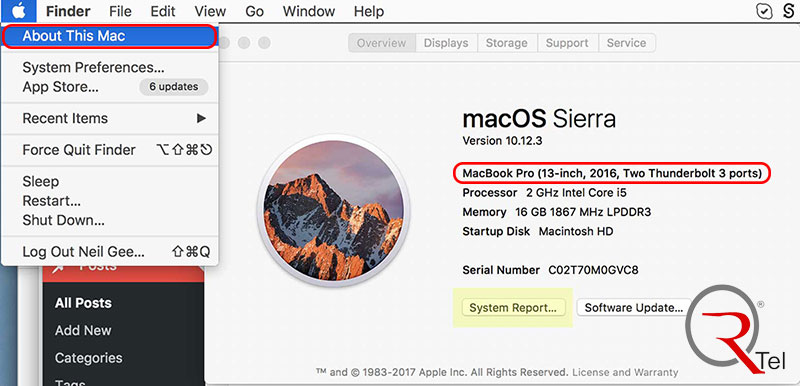
Task: Click the Skype icon in menu bar
Action: coord(789,11)
